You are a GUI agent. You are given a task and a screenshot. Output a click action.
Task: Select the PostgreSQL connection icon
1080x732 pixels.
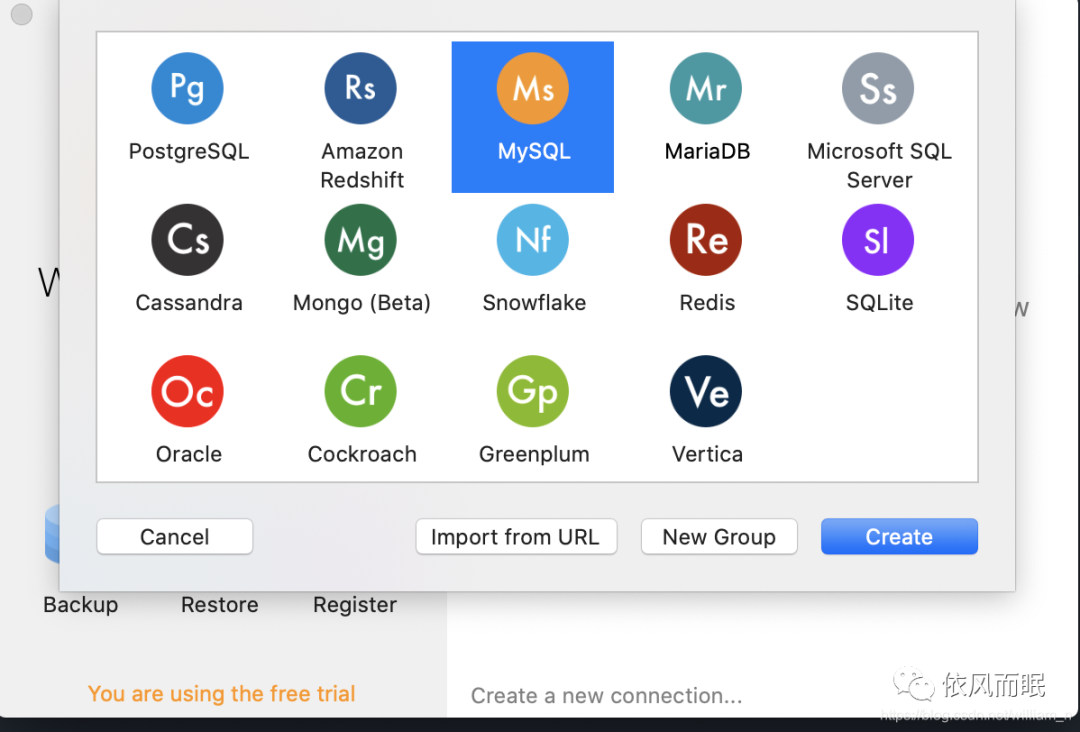click(x=187, y=89)
